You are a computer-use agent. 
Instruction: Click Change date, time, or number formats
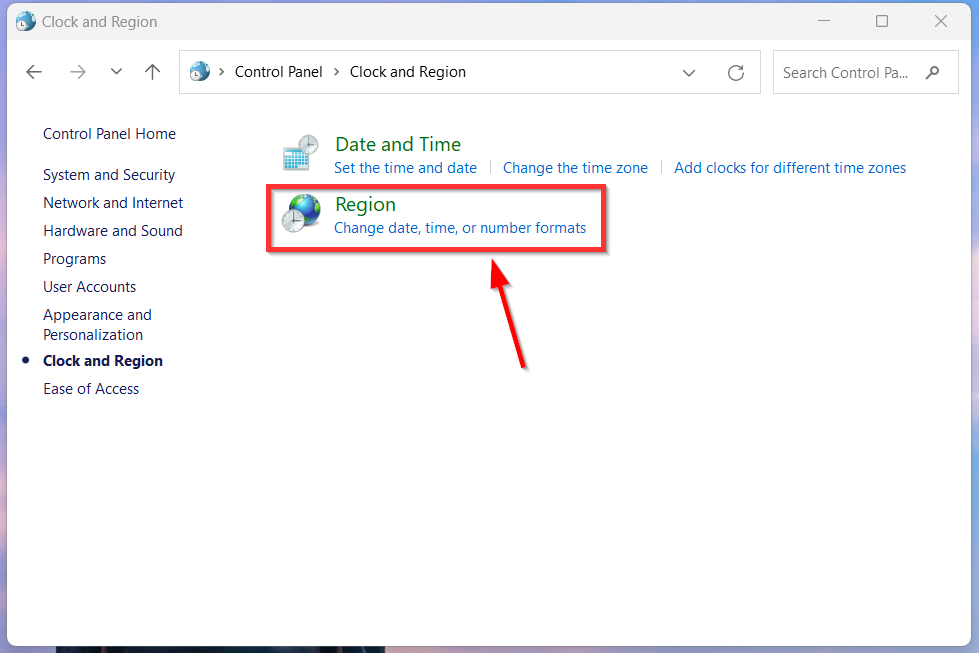460,228
